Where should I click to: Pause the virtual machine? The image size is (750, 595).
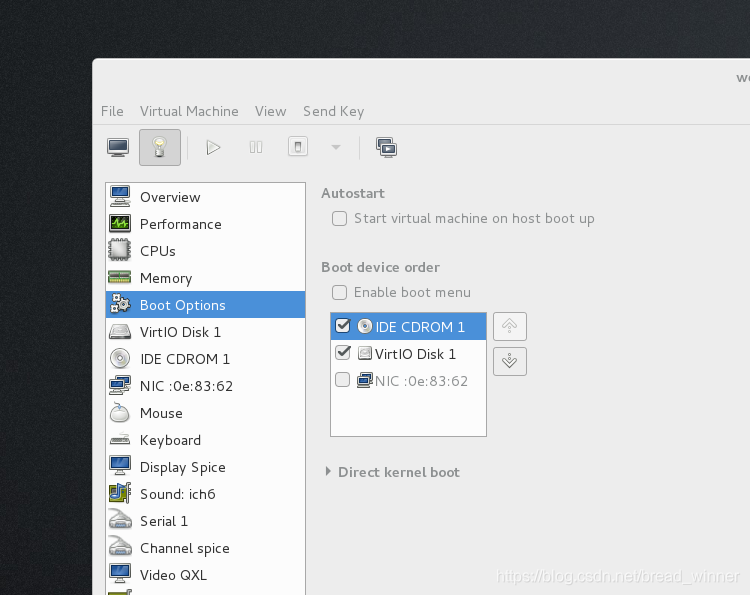[x=256, y=147]
